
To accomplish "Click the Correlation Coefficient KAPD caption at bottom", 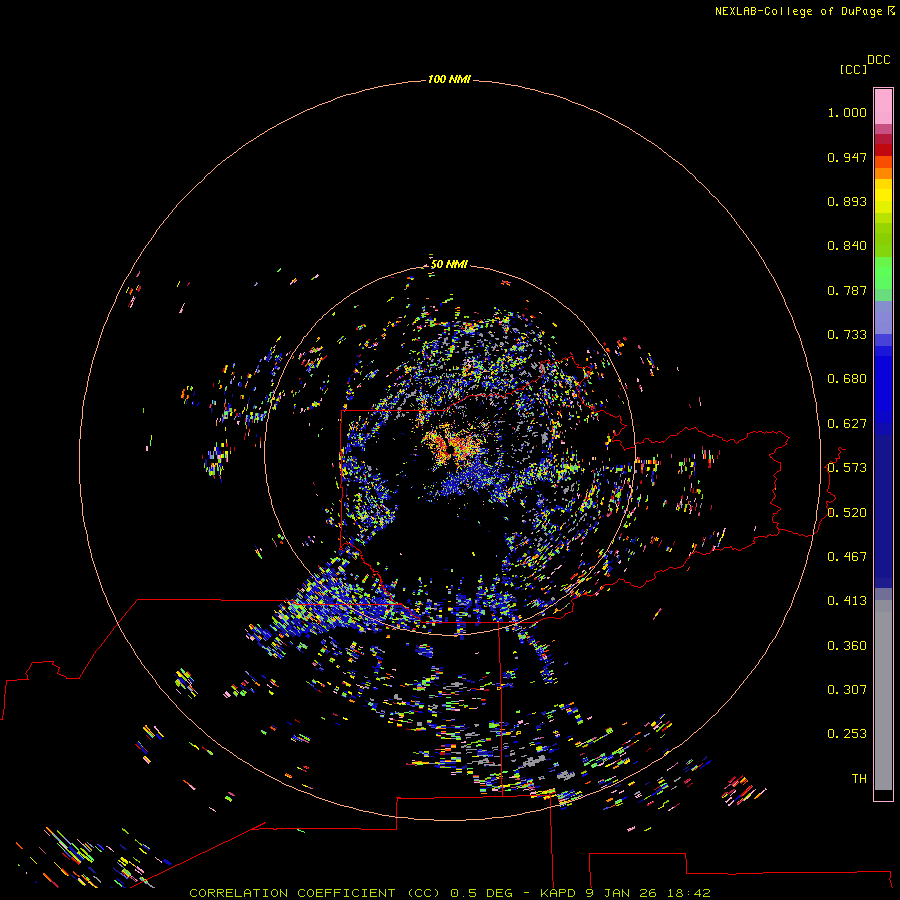I will [x=450, y=893].
